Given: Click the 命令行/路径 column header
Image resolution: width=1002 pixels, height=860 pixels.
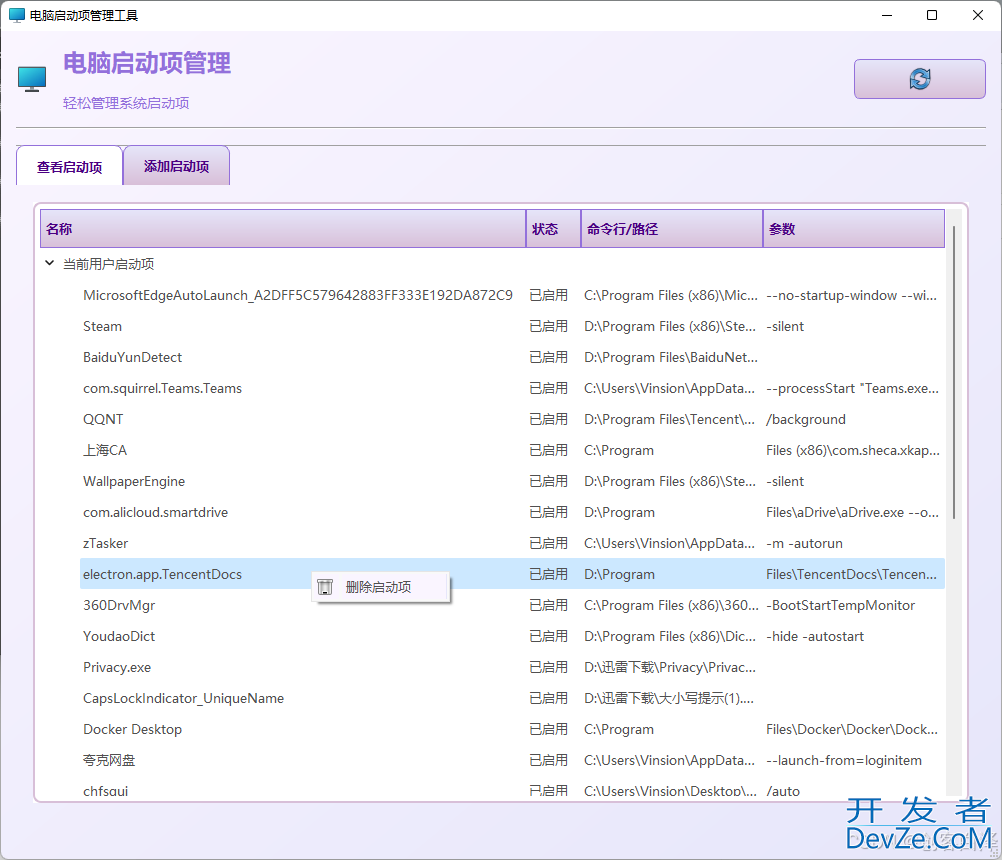Looking at the screenshot, I should 672,229.
